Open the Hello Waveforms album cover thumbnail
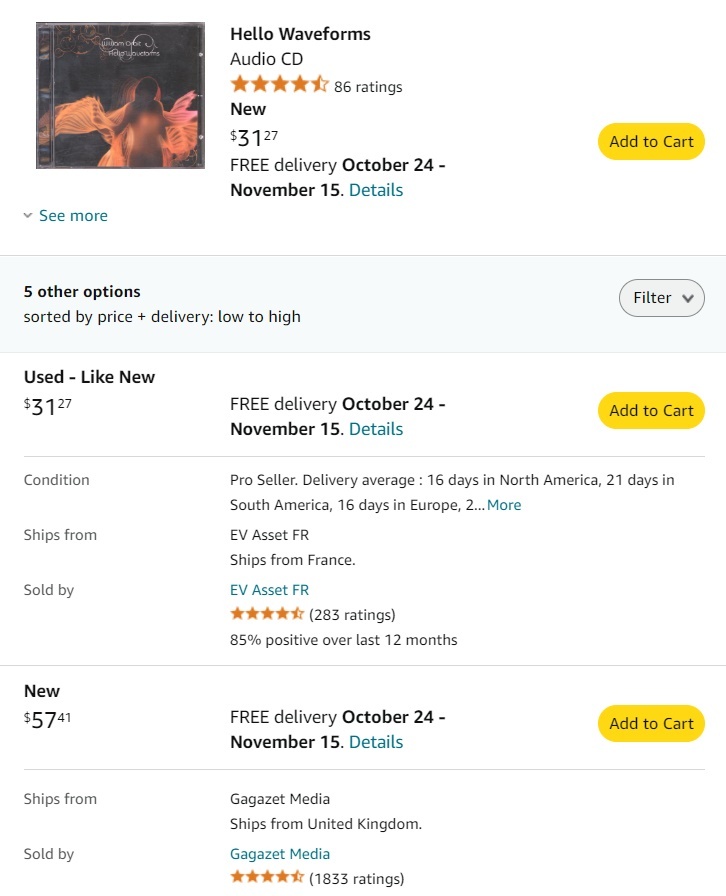The width and height of the screenshot is (726, 896). (x=121, y=96)
